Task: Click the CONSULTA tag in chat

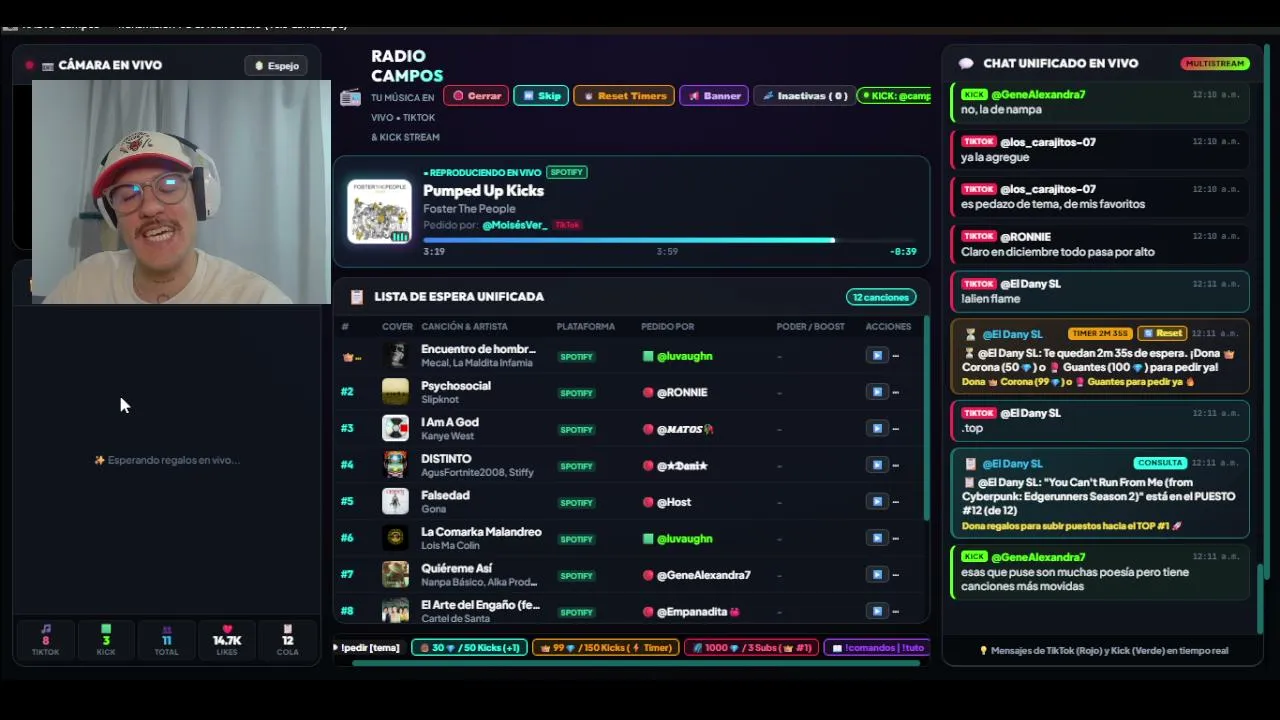Action: coord(1160,463)
